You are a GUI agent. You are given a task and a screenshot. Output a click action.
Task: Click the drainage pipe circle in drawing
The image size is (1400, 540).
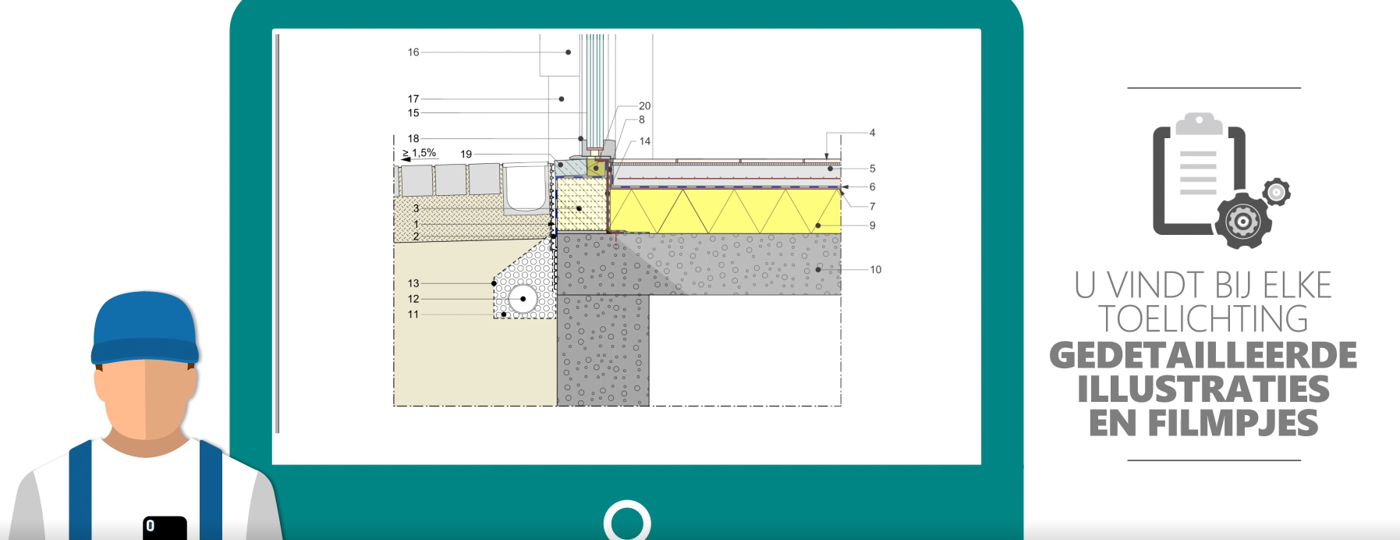coord(523,299)
